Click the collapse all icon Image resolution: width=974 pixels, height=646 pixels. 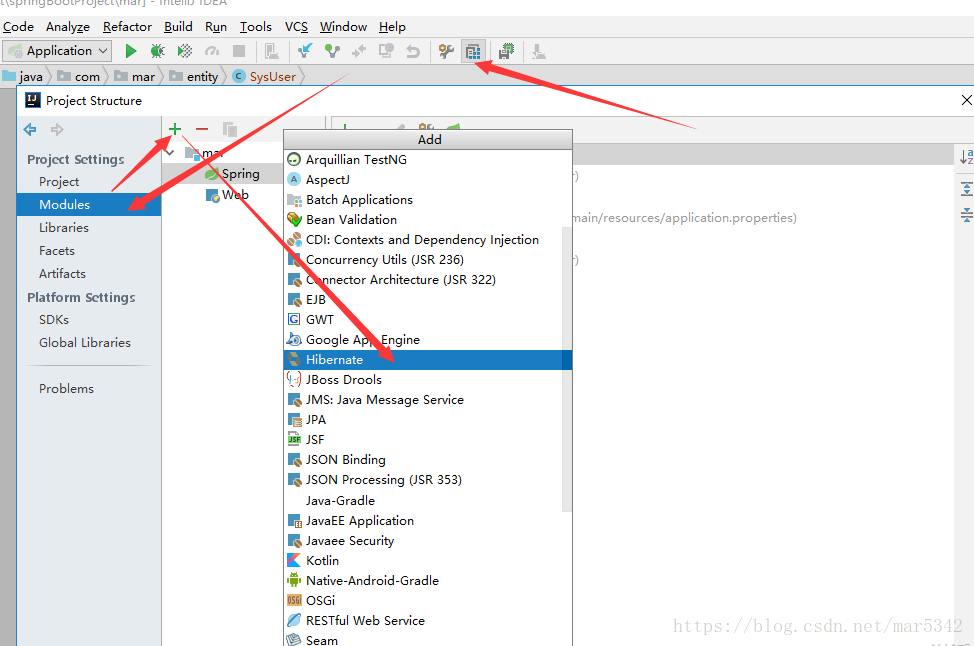tap(967, 216)
